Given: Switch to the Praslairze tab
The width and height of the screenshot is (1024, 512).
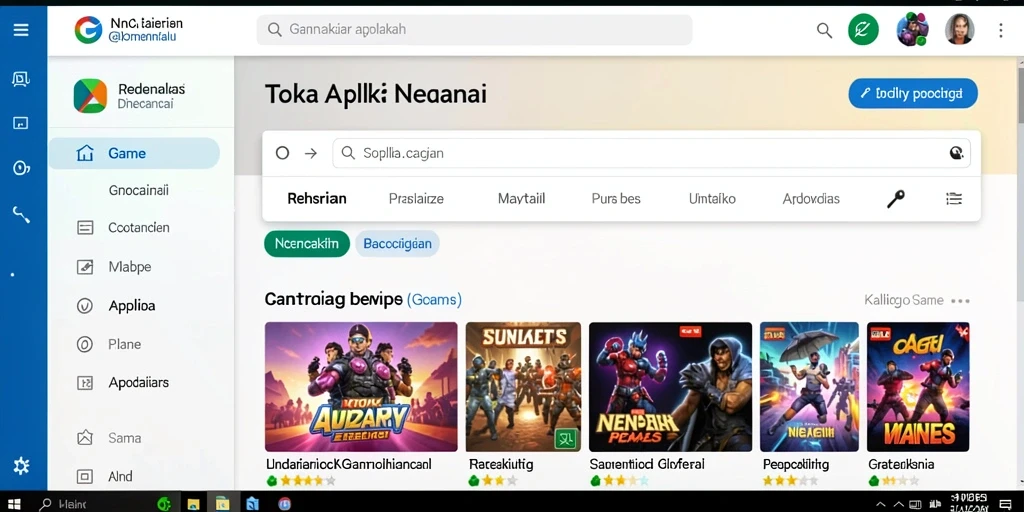Looking at the screenshot, I should tap(416, 199).
